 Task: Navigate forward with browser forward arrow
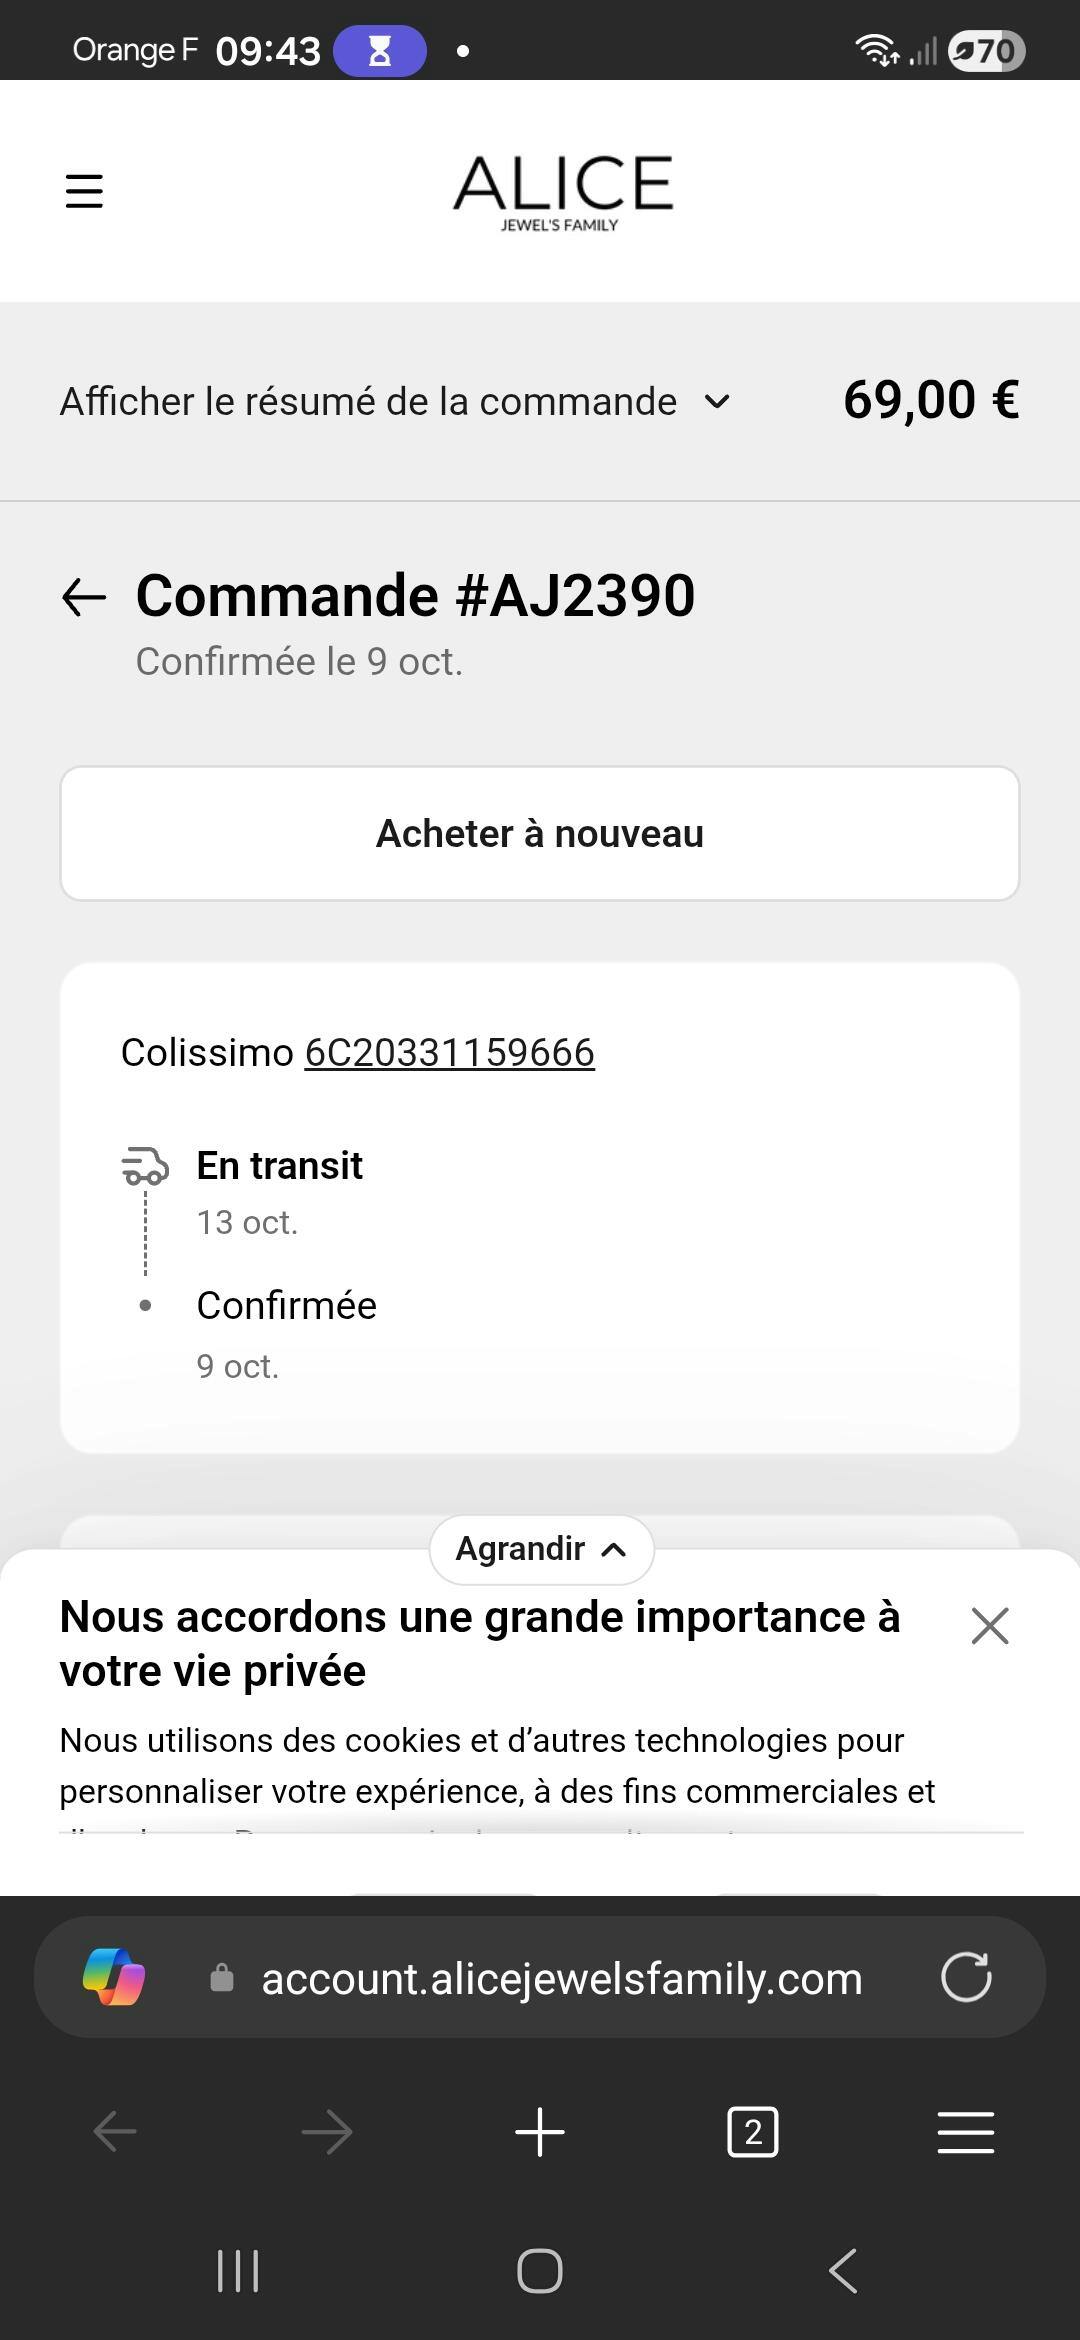point(327,2132)
